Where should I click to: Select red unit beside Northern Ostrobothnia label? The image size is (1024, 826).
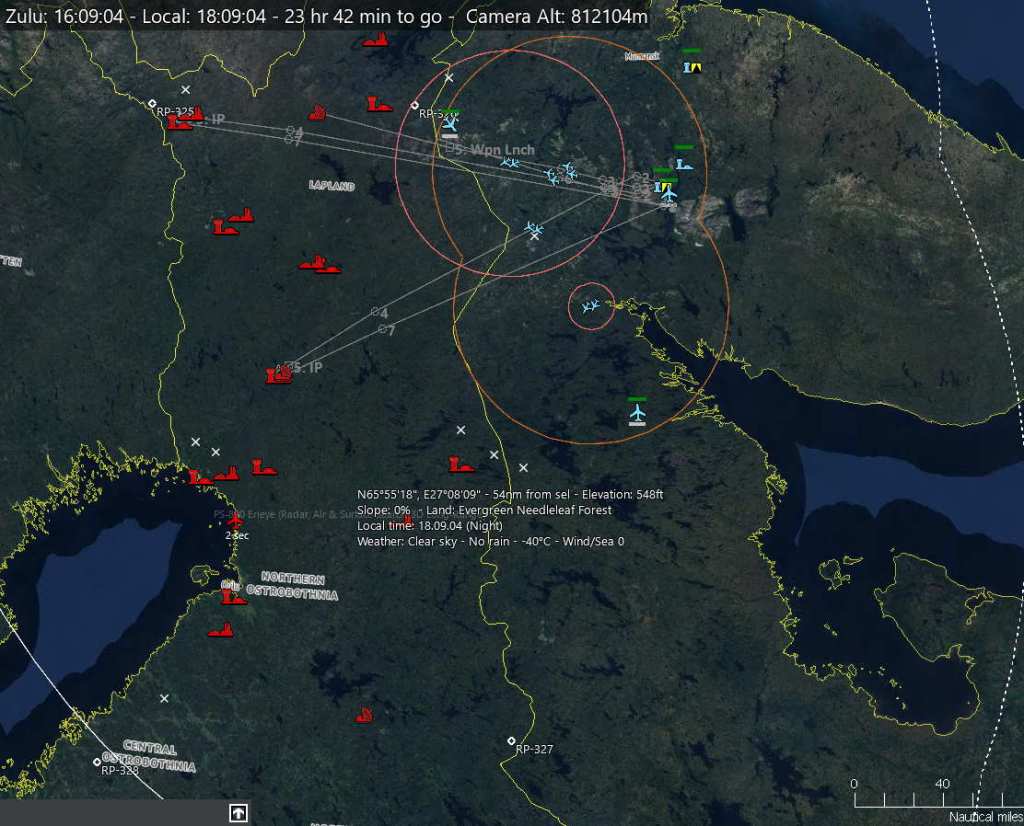click(x=233, y=596)
